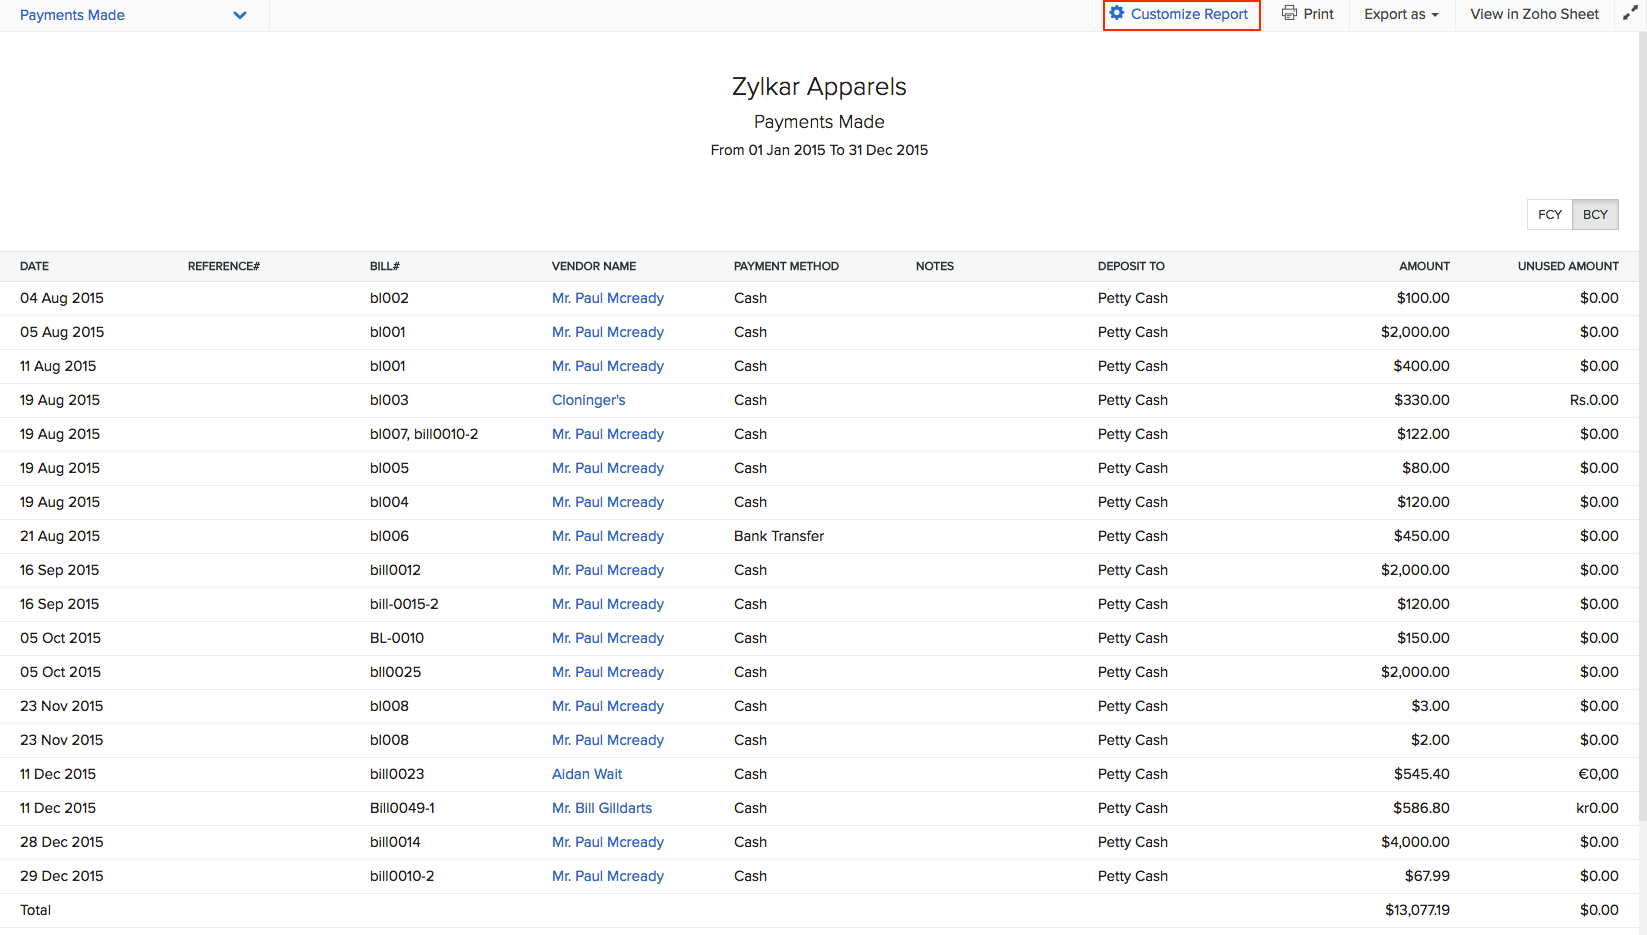Viewport: 1647px width, 935px height.
Task: Switch to FCY currency view
Action: coord(1549,214)
